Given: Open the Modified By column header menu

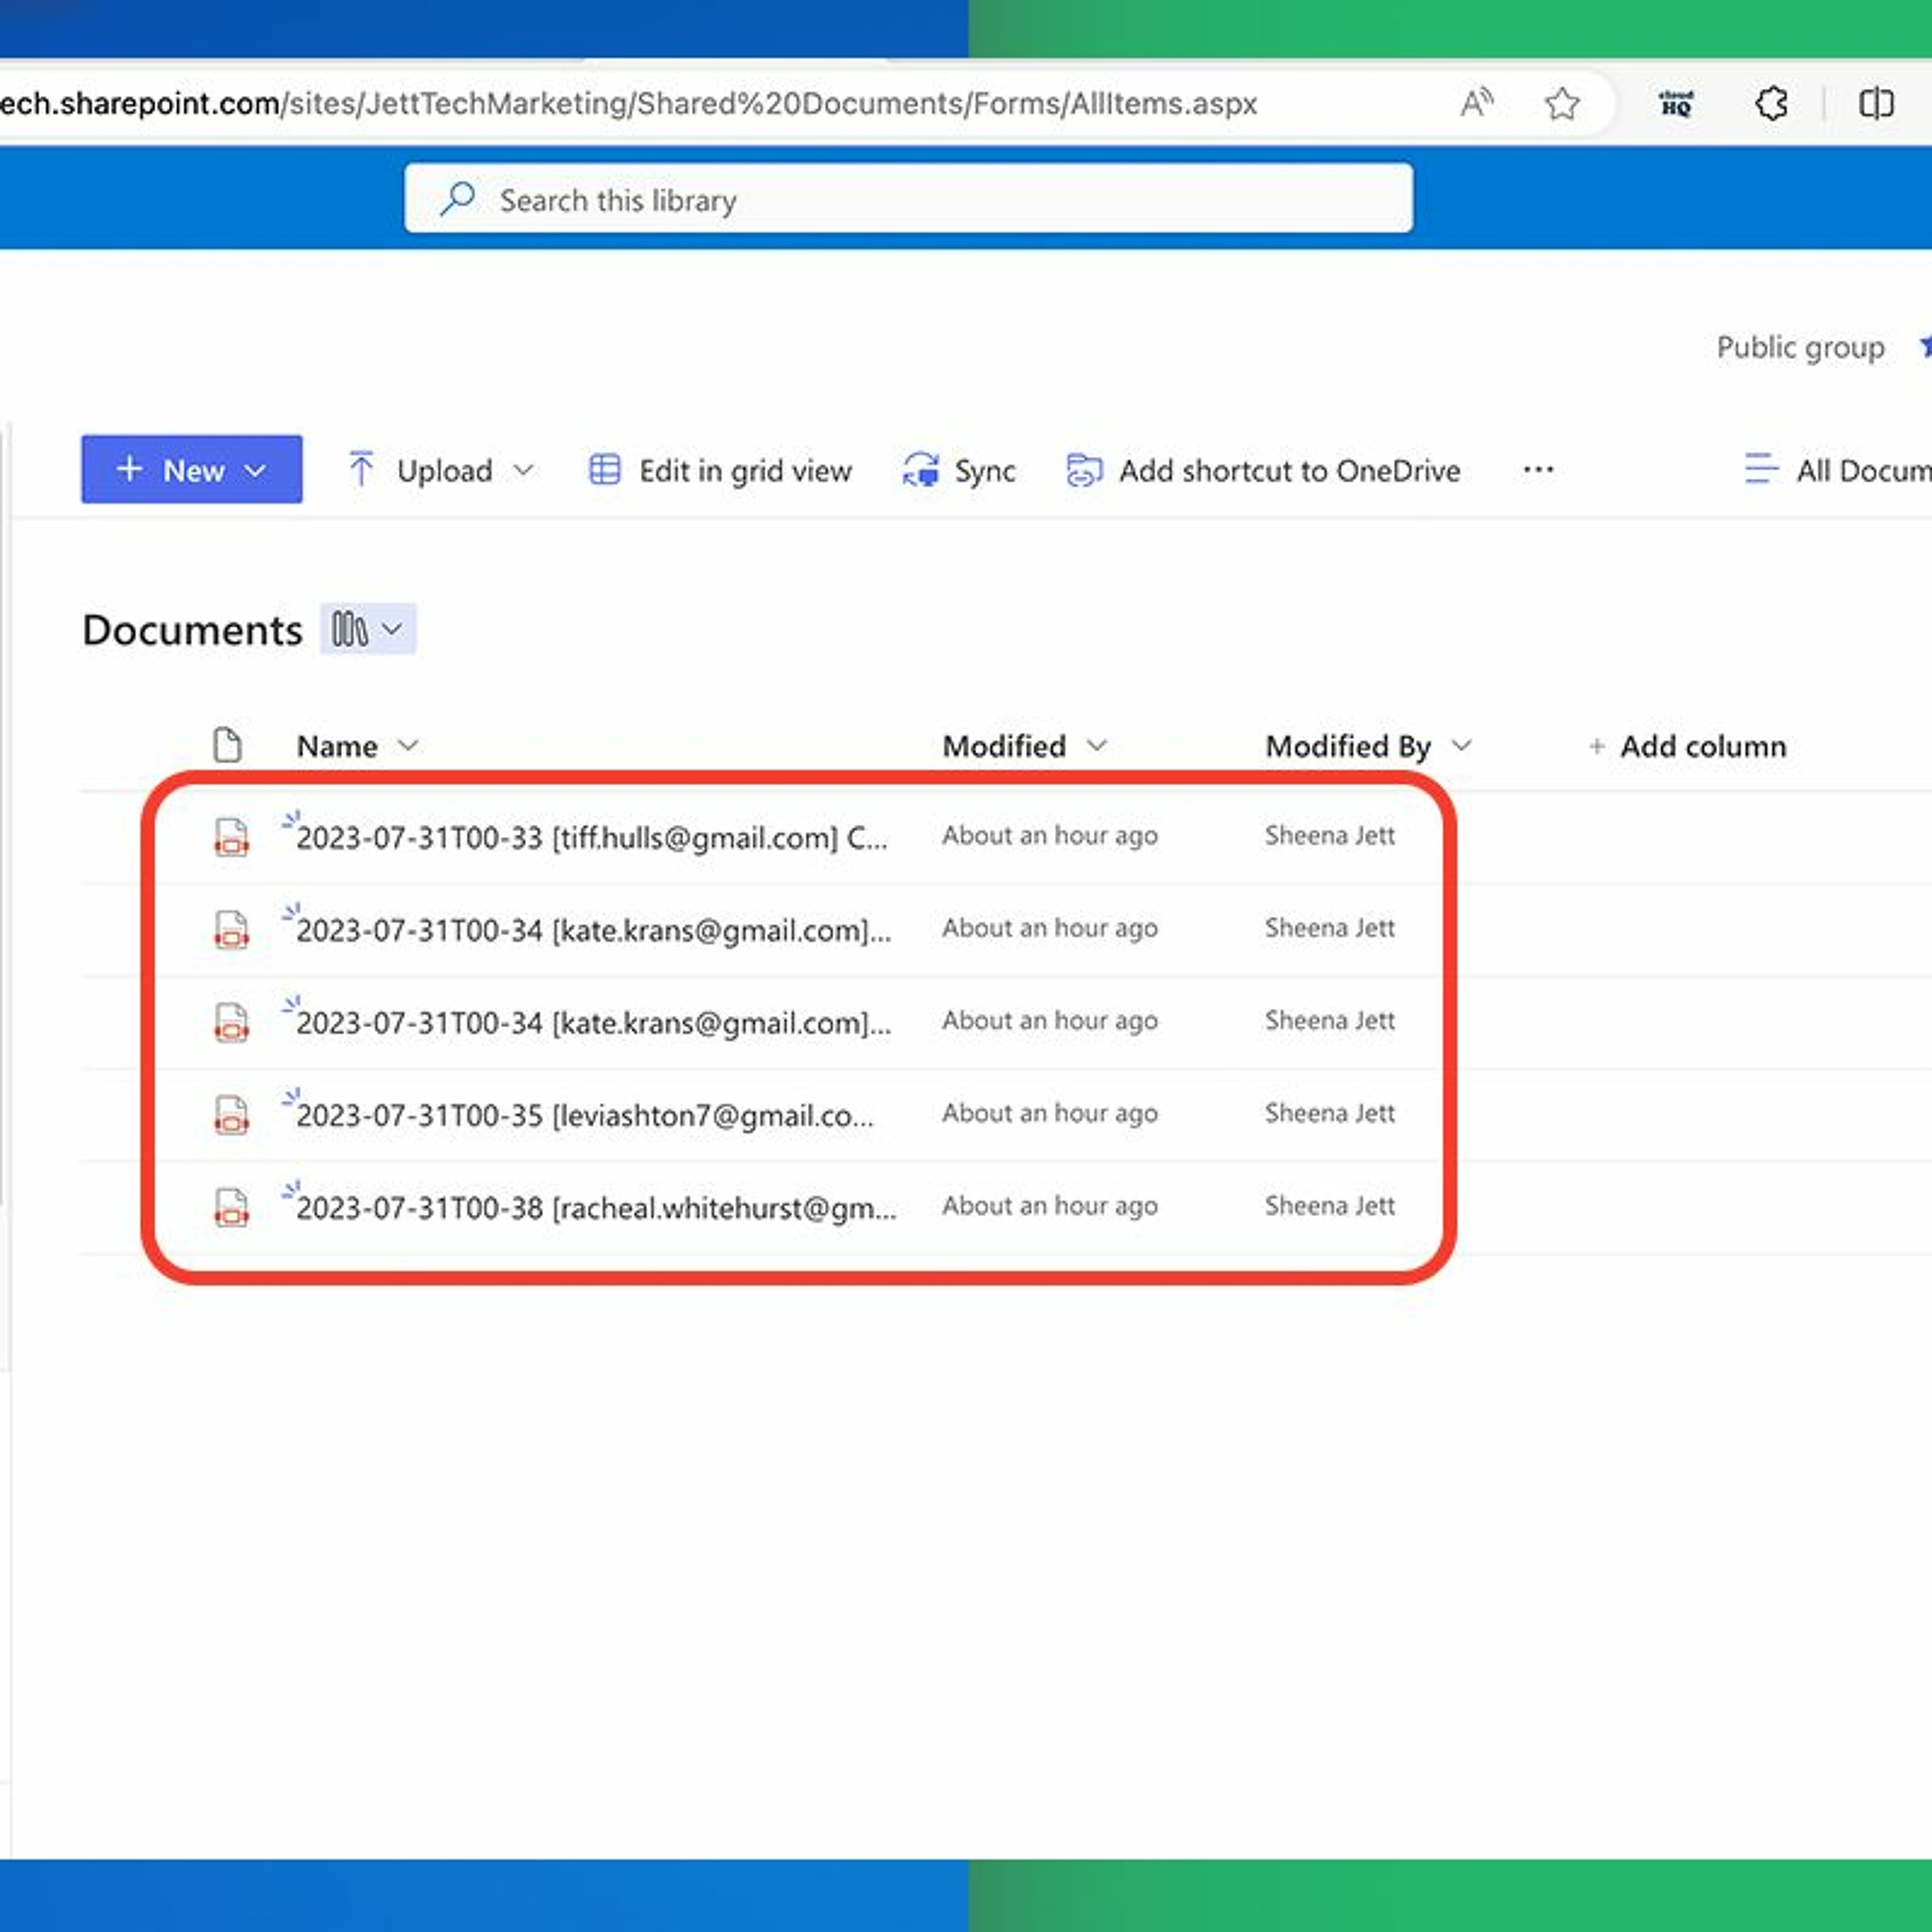Looking at the screenshot, I should [x=1348, y=746].
